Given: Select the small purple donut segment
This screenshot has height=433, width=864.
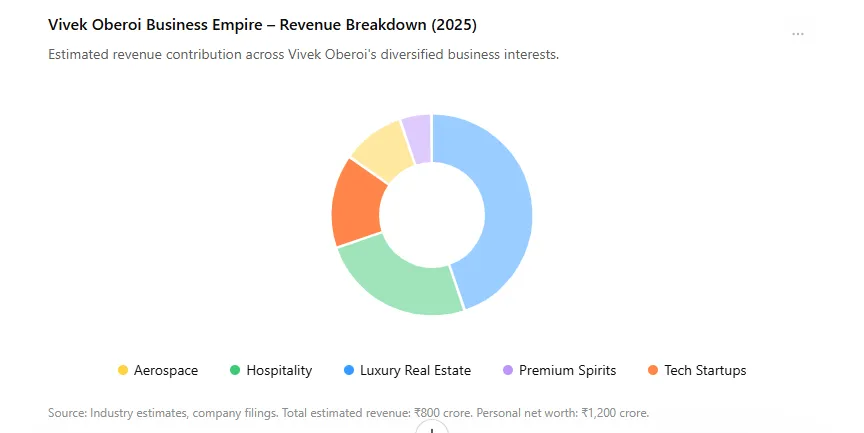Looking at the screenshot, I should tap(418, 139).
